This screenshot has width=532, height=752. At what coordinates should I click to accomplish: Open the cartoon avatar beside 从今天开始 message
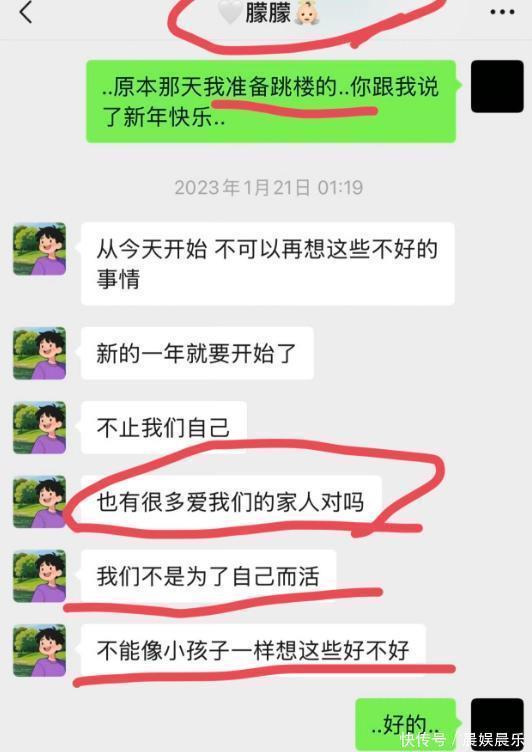click(x=39, y=249)
